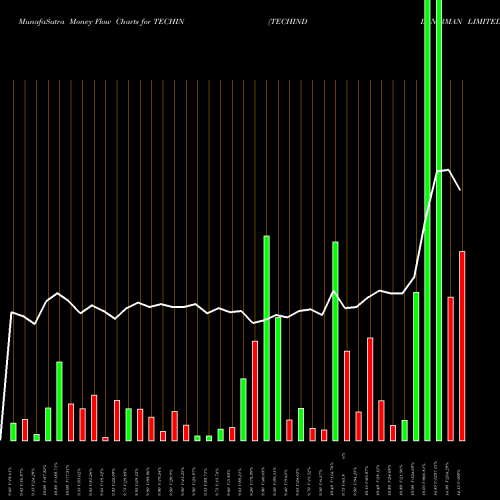500x500 pixels.
Task: Click the 'LIMITED' text at the header's end
Action: click(484, 22)
